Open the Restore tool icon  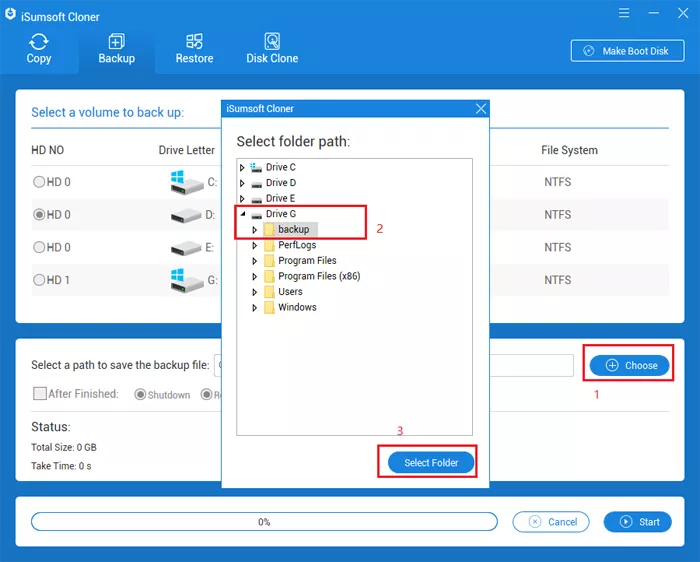point(194,42)
